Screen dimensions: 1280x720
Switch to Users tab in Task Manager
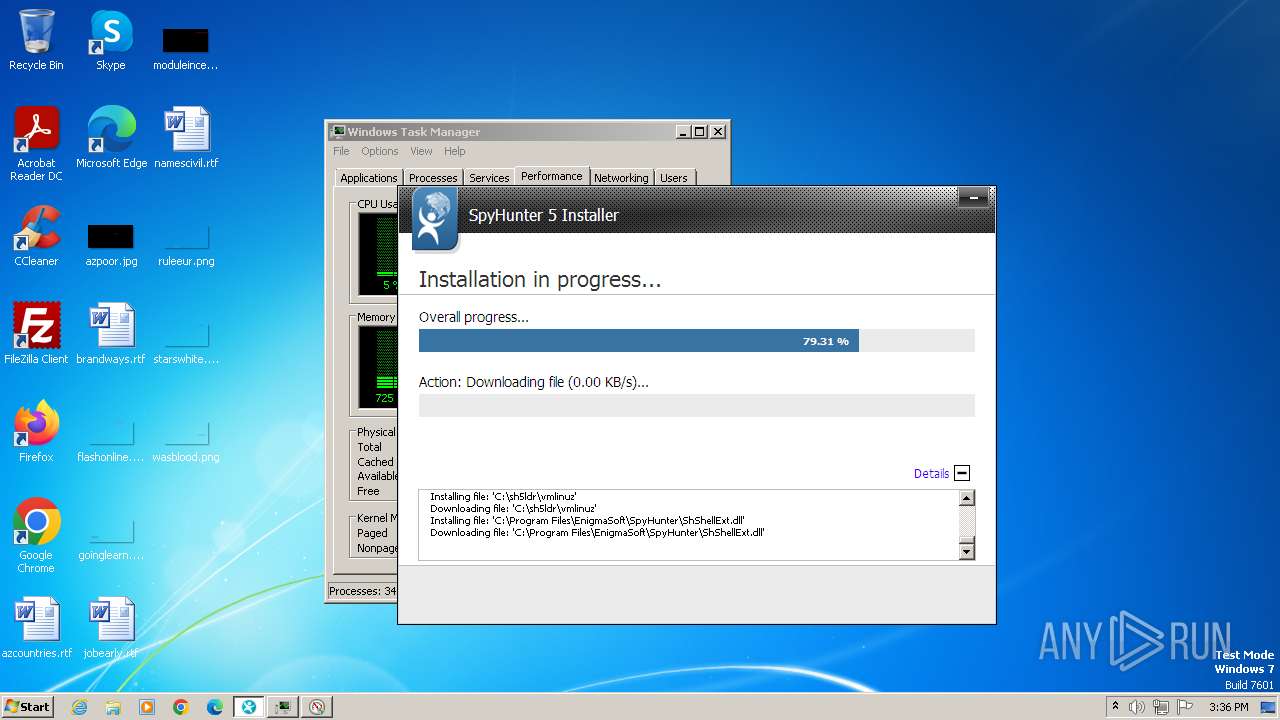[x=674, y=178]
